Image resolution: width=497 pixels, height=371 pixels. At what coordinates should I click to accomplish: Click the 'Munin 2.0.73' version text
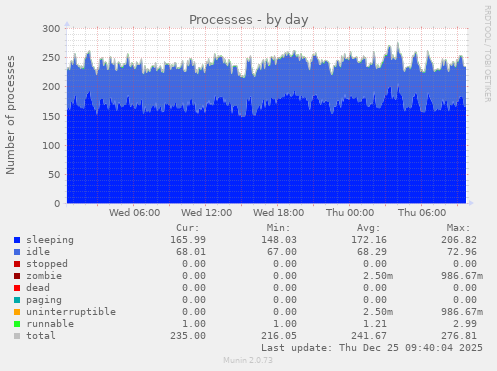click(248, 360)
